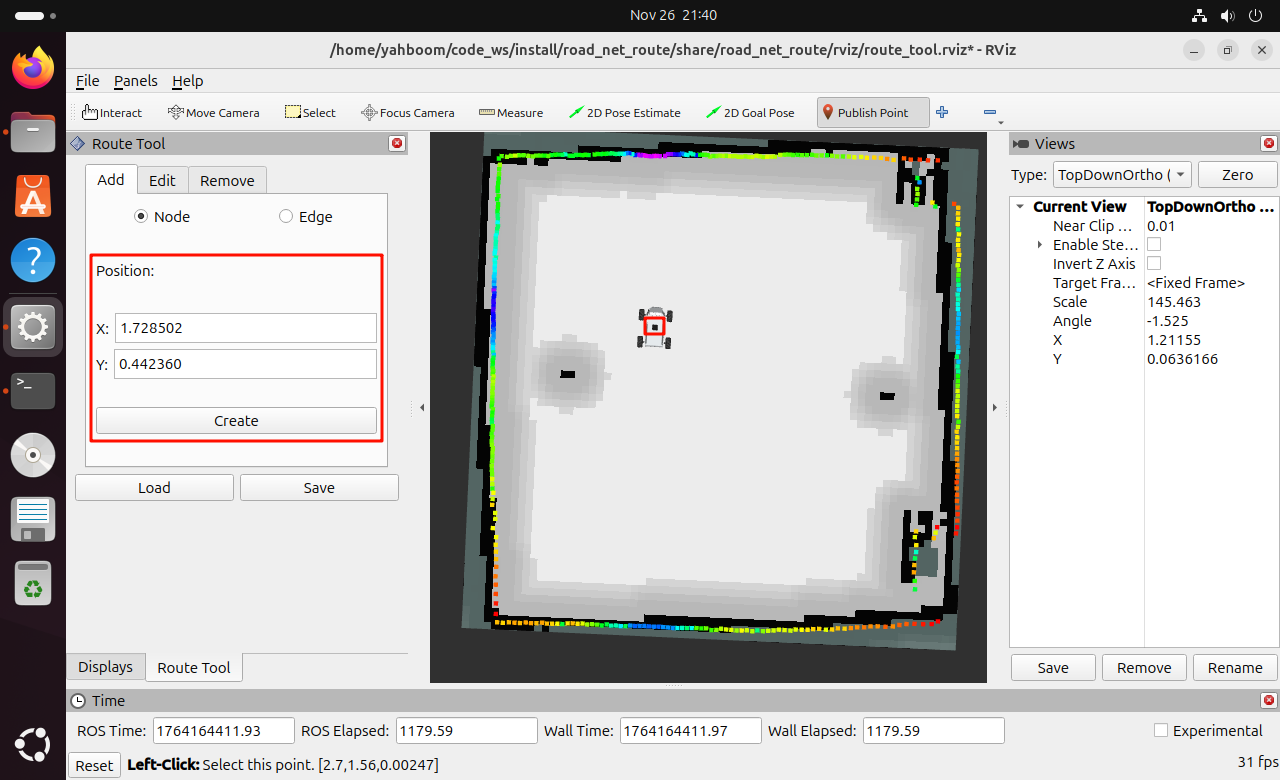Collapse the Current View tree item
The height and width of the screenshot is (780, 1280).
1020,207
